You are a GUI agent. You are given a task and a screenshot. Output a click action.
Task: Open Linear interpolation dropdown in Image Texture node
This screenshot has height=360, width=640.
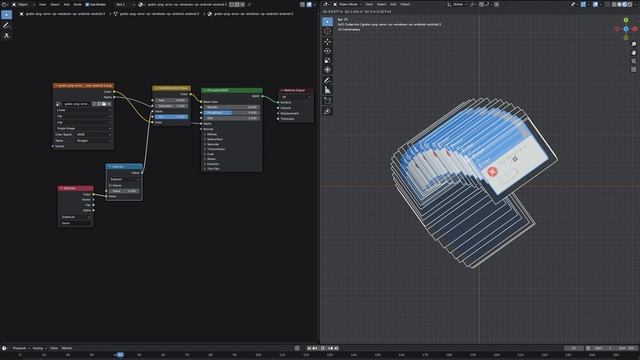pos(83,110)
